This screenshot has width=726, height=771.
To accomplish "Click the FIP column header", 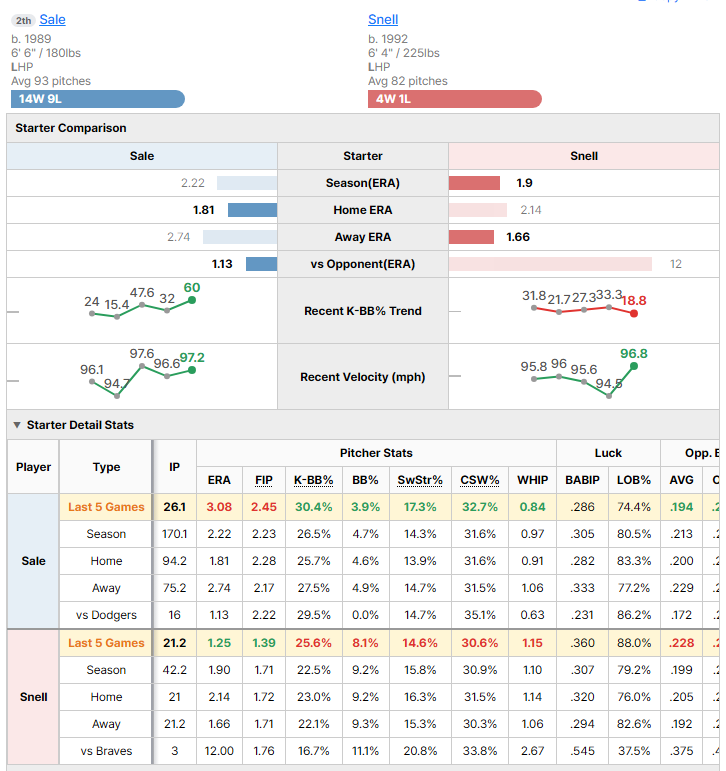I will point(264,480).
